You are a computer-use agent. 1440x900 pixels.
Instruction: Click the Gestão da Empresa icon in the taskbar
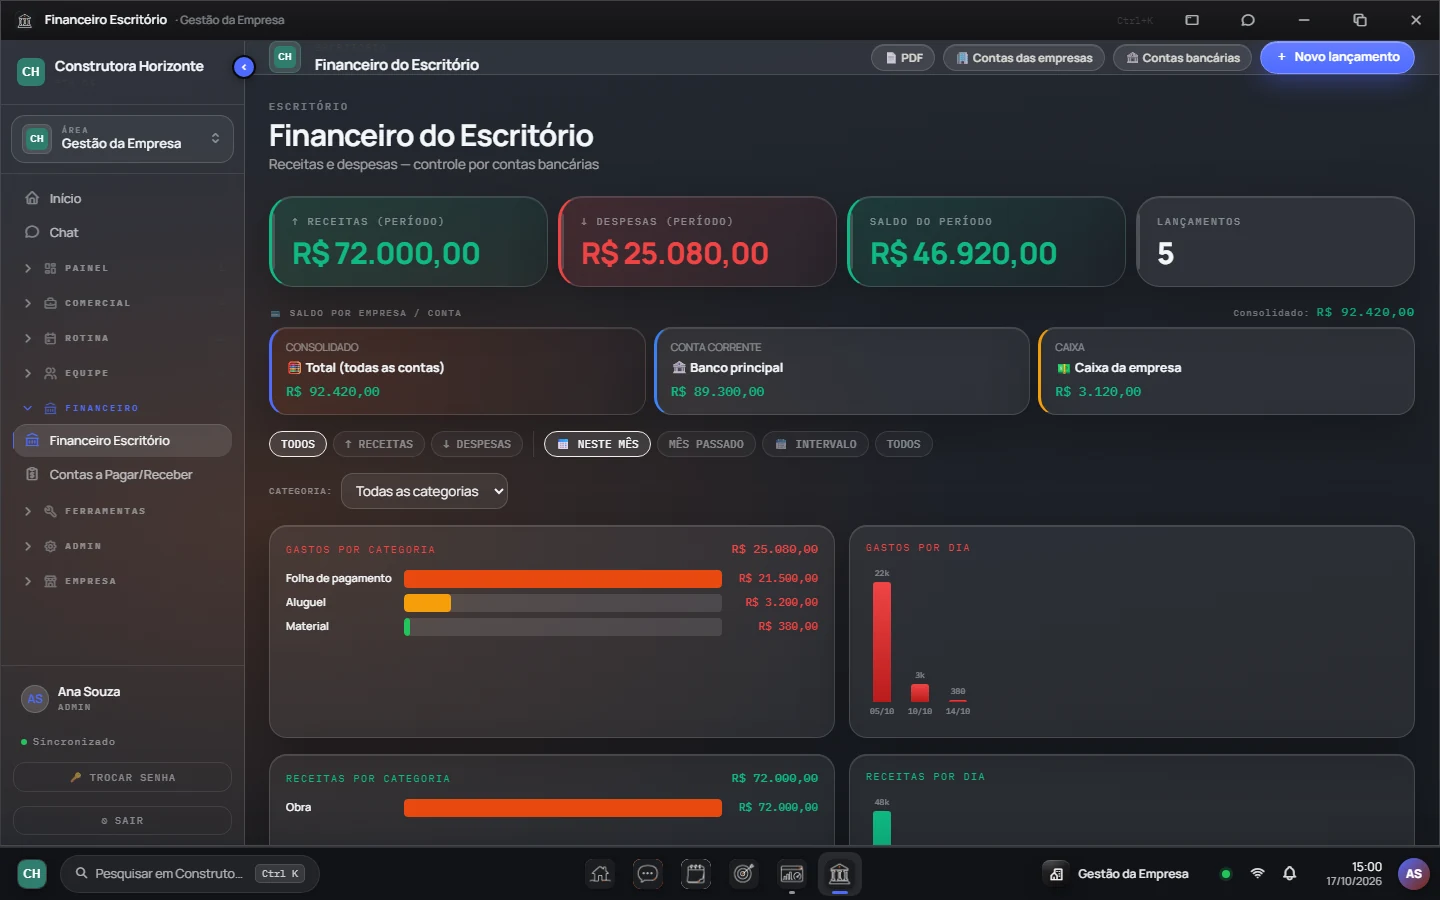pos(1056,874)
